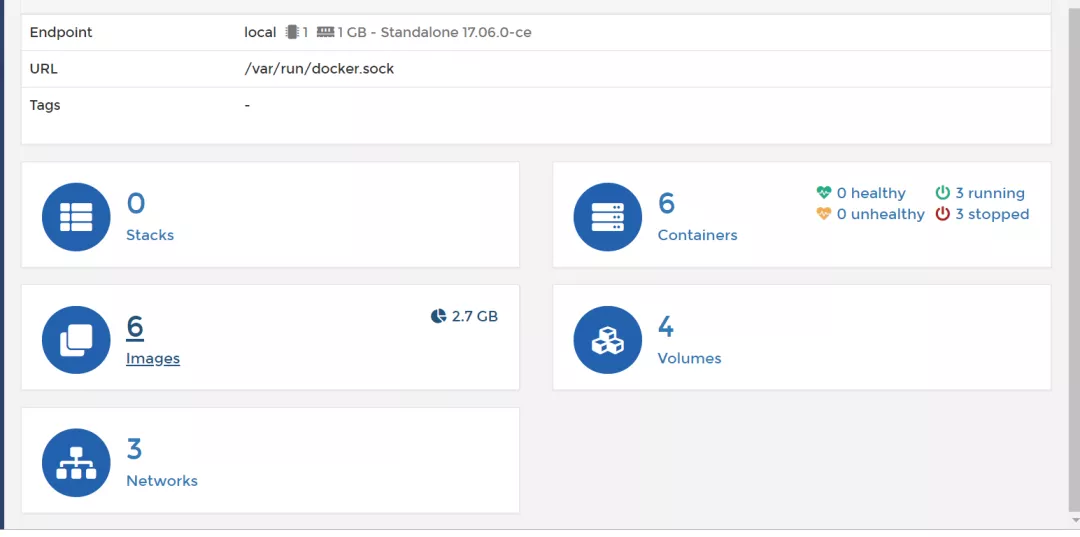Click the Tags row label
This screenshot has width=1080, height=537.
click(45, 105)
